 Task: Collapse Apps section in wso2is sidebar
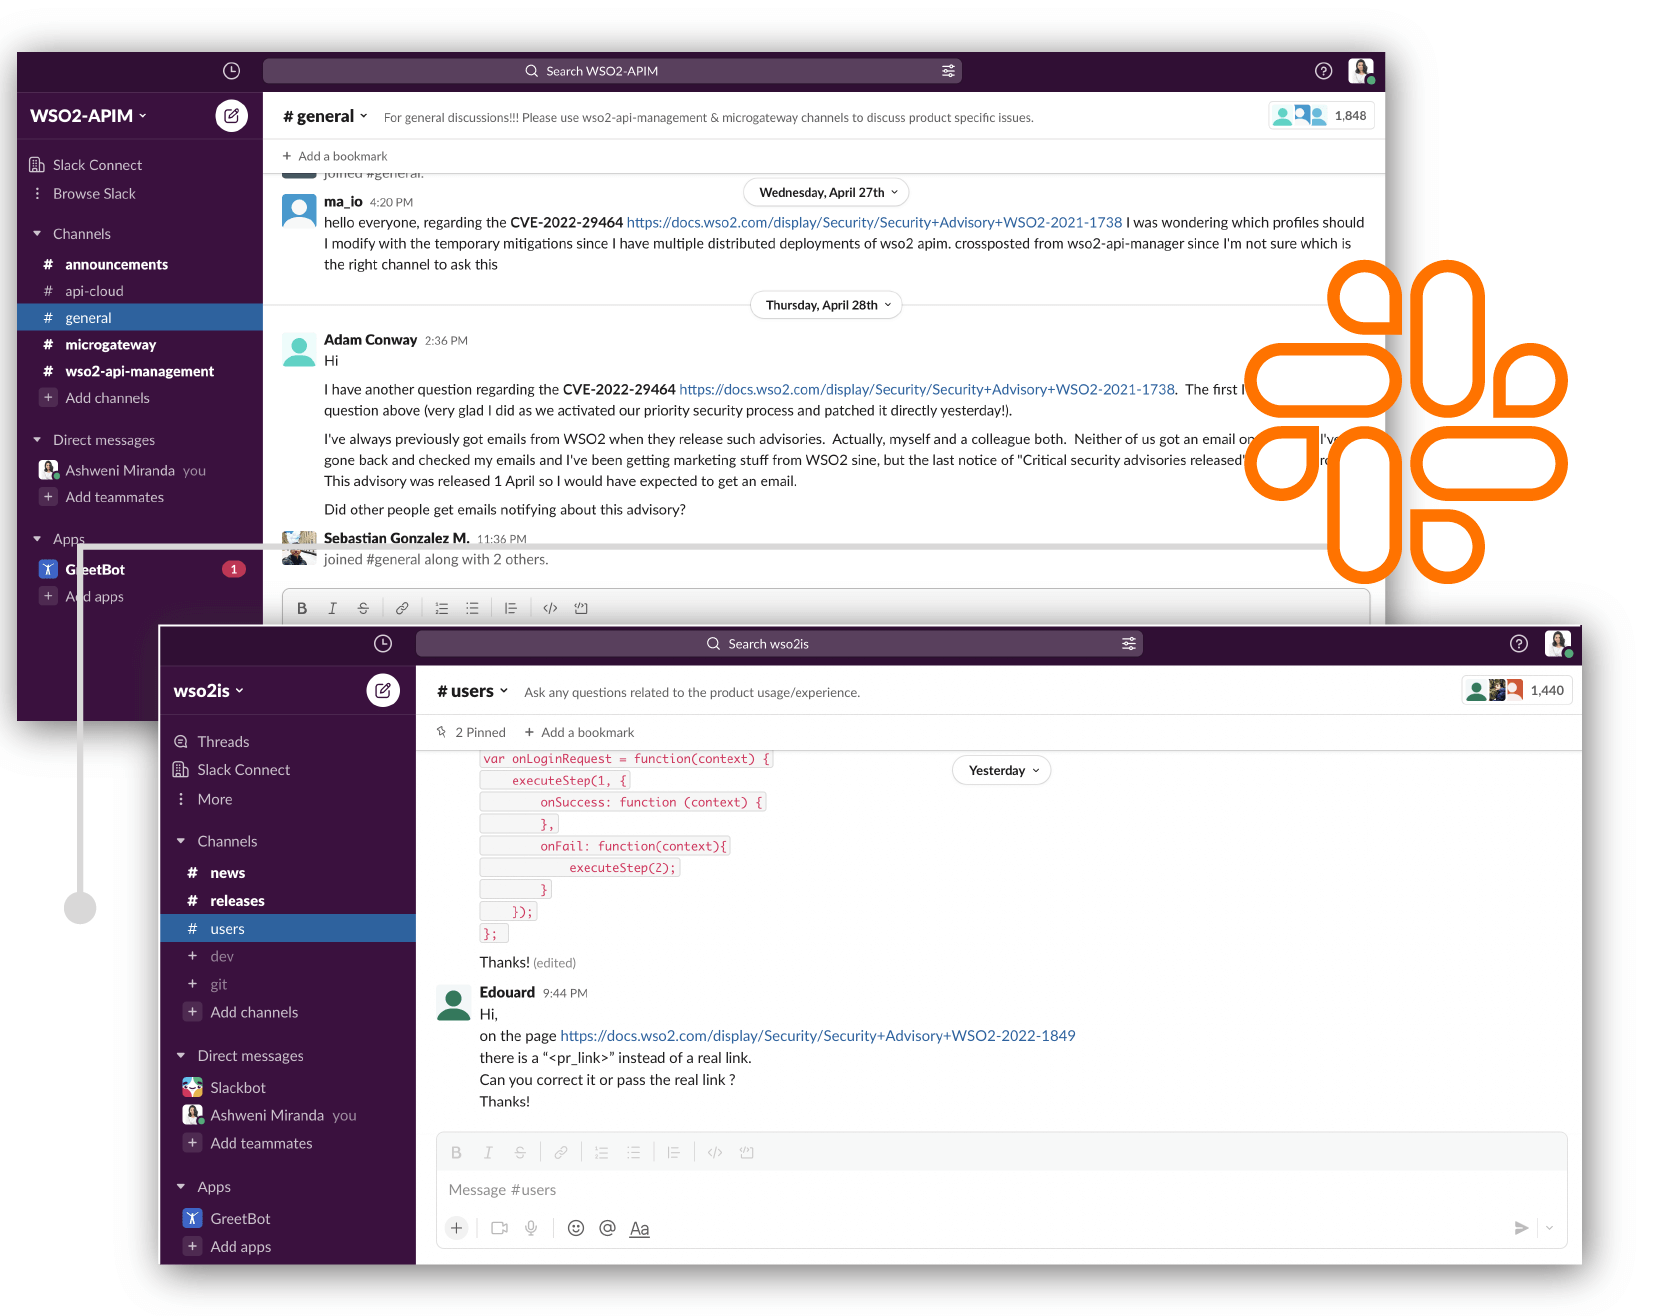tap(181, 1187)
